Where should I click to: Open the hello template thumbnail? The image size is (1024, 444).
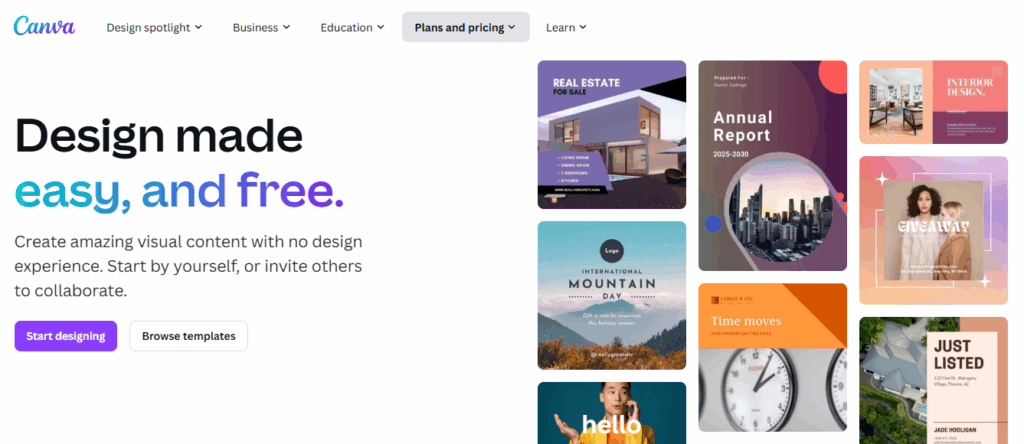(611, 412)
